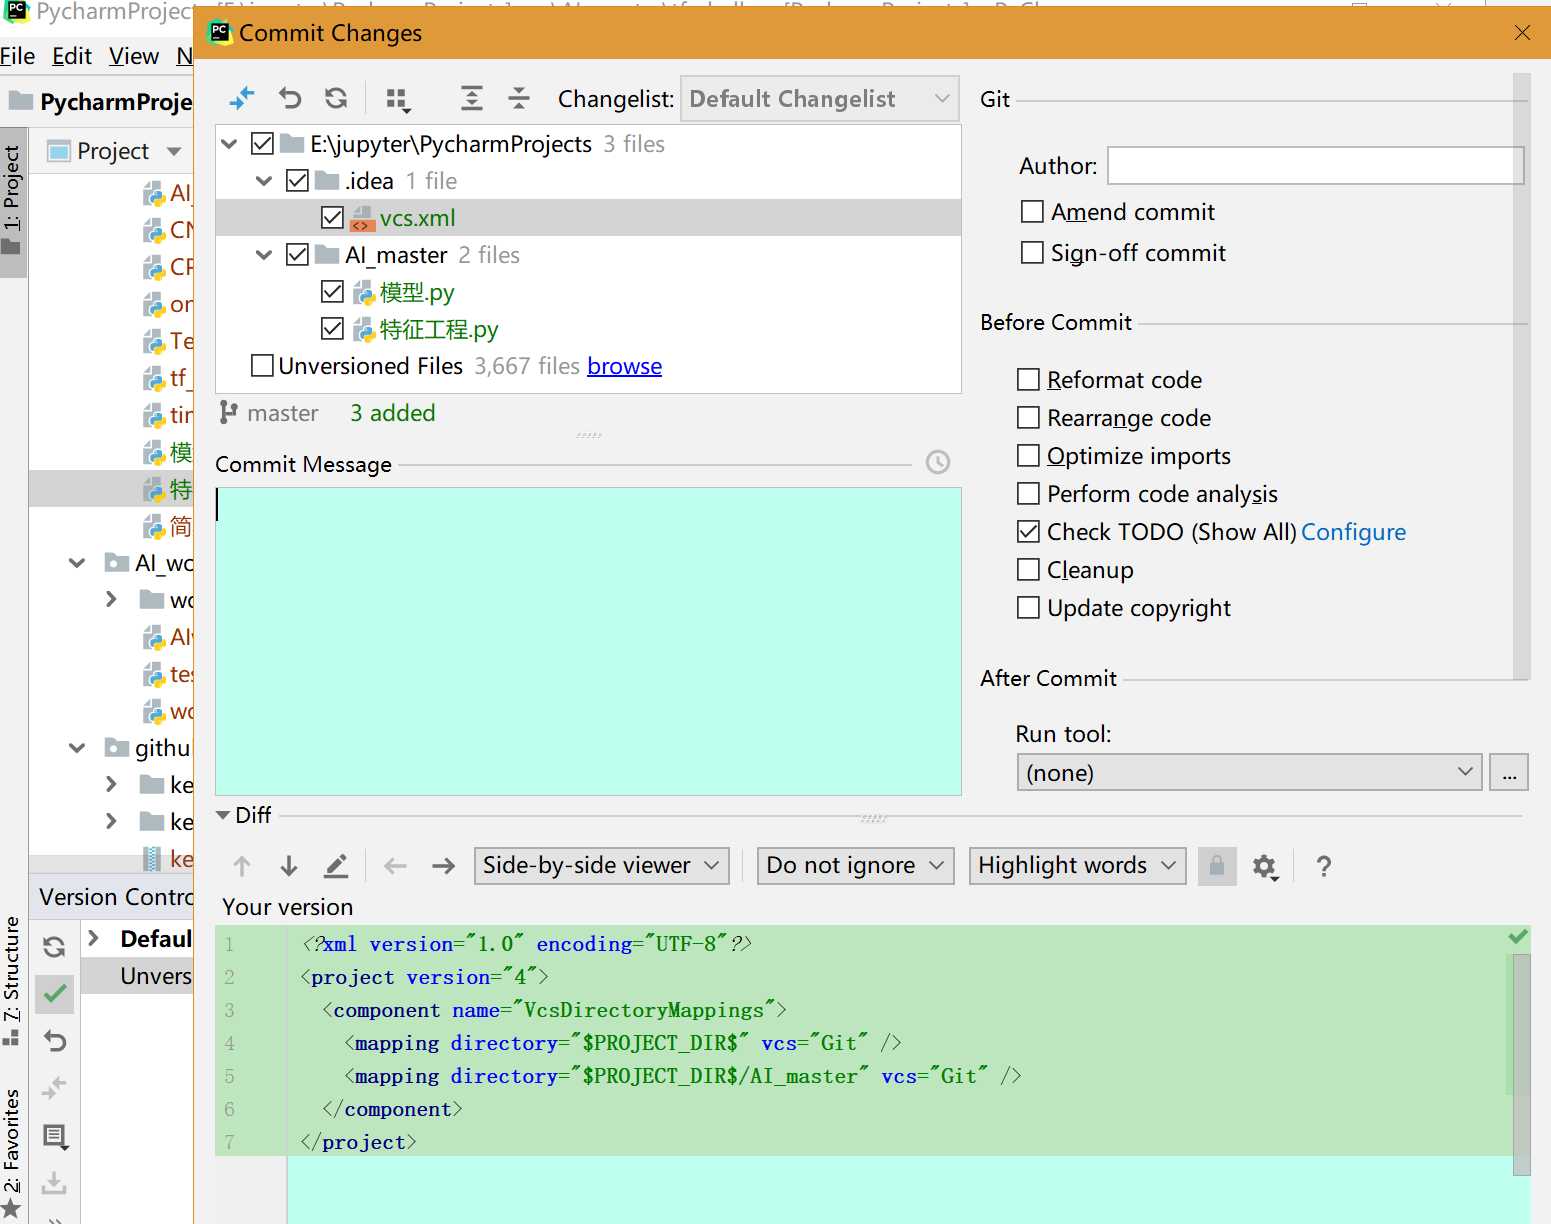Enable the Rearrange code option

1028,418
